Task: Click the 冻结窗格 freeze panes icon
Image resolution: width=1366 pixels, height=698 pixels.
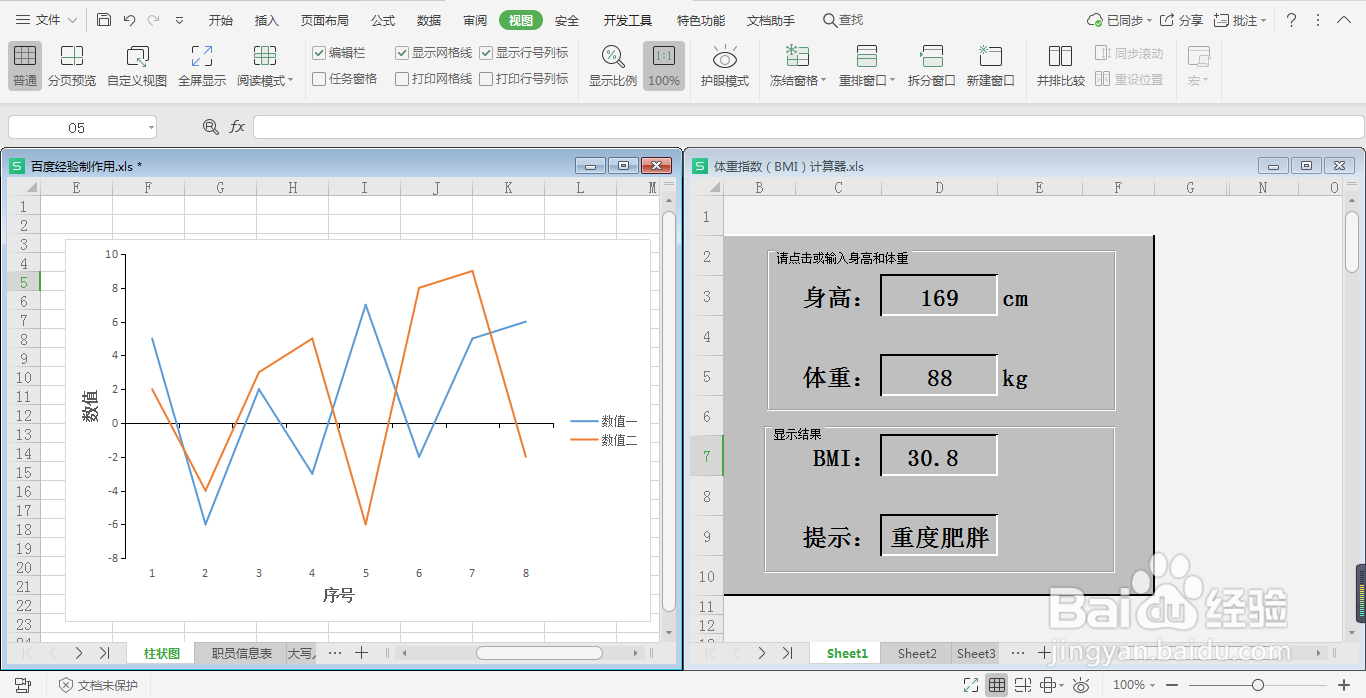Action: point(797,56)
